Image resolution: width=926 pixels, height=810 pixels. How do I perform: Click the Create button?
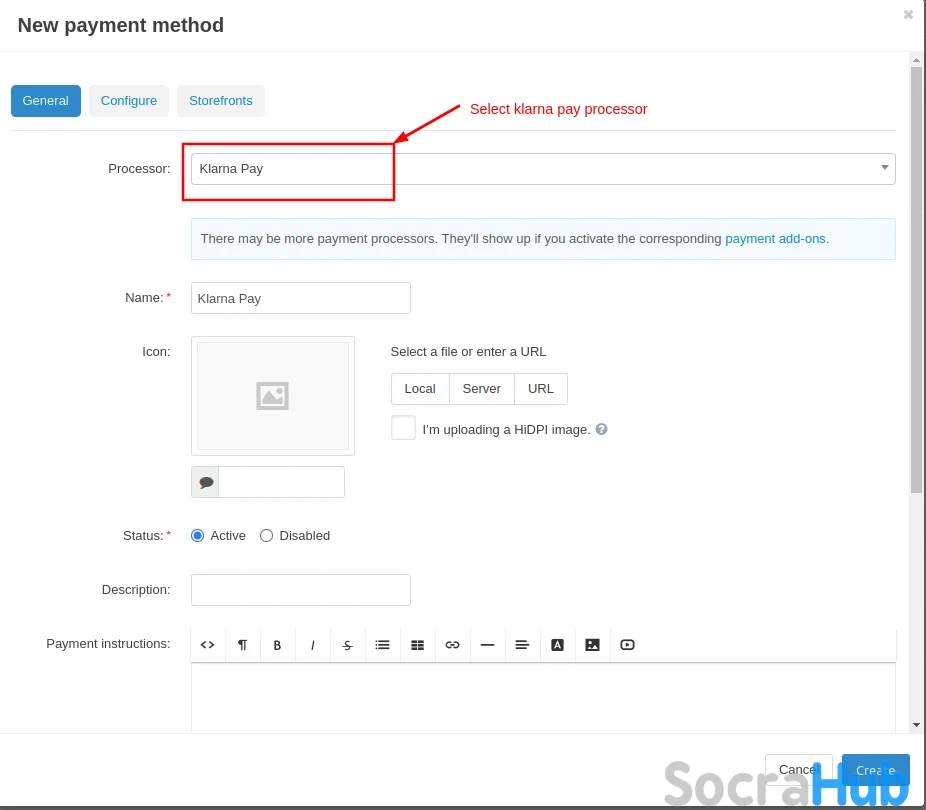tap(875, 770)
